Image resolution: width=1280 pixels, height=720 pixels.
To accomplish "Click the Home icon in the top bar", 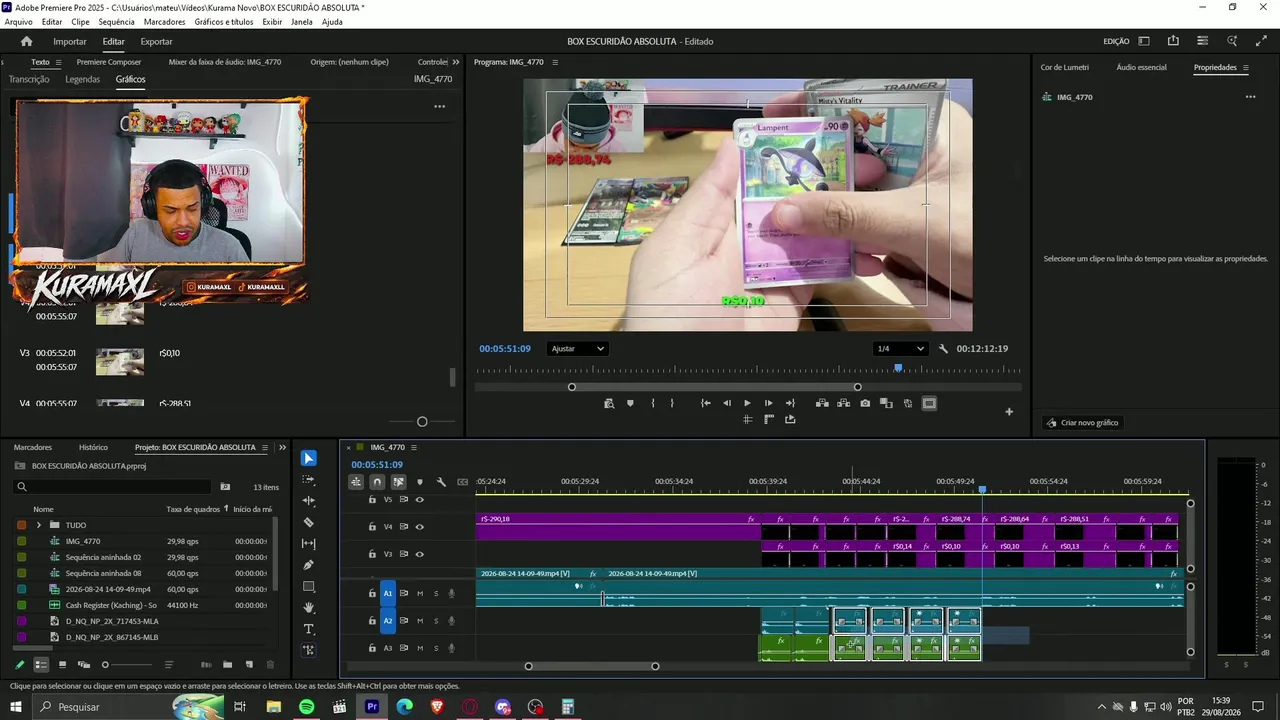I will point(27,41).
